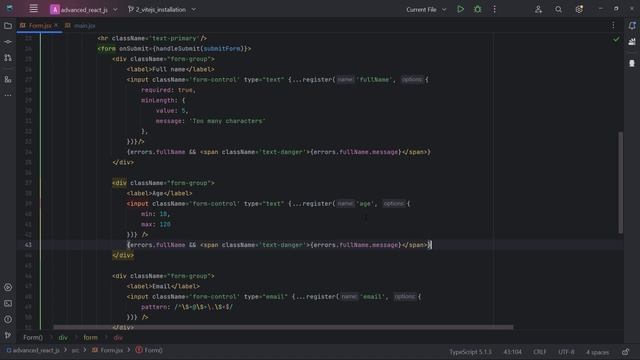Open the 2_vitejs_installation branch dropdown
The image size is (640, 360).
162,9
